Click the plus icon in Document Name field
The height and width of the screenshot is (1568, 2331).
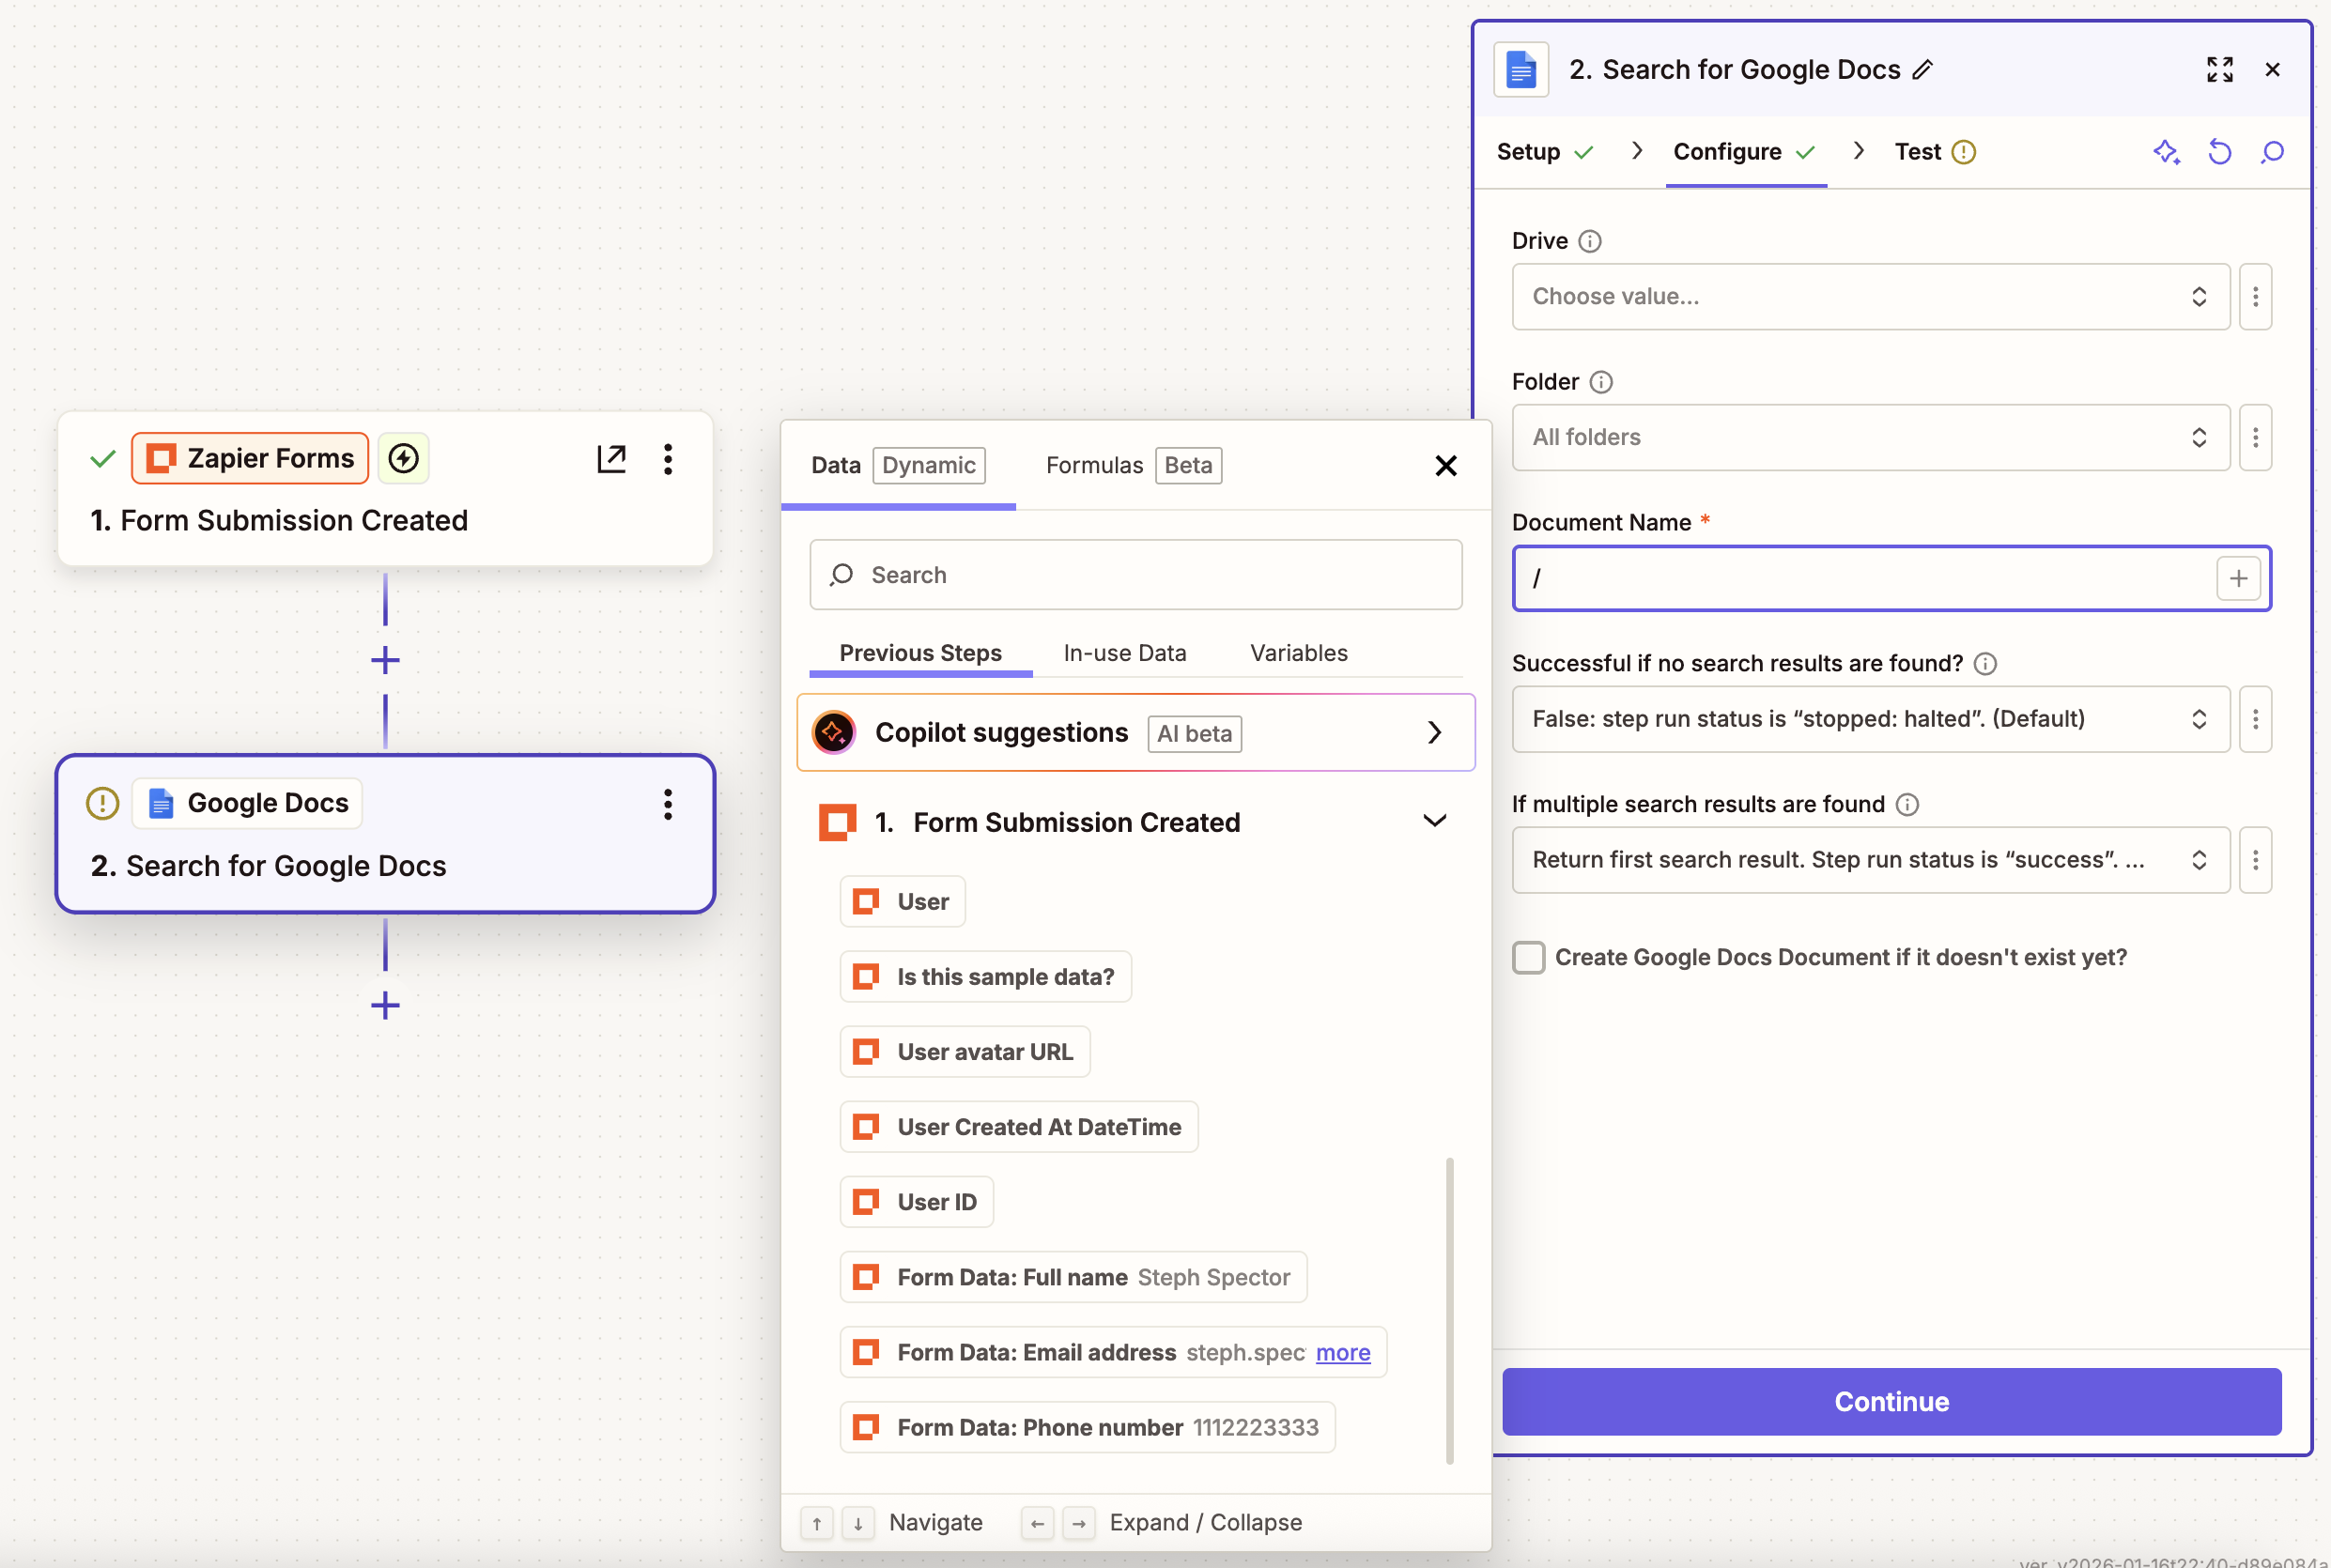click(2238, 578)
